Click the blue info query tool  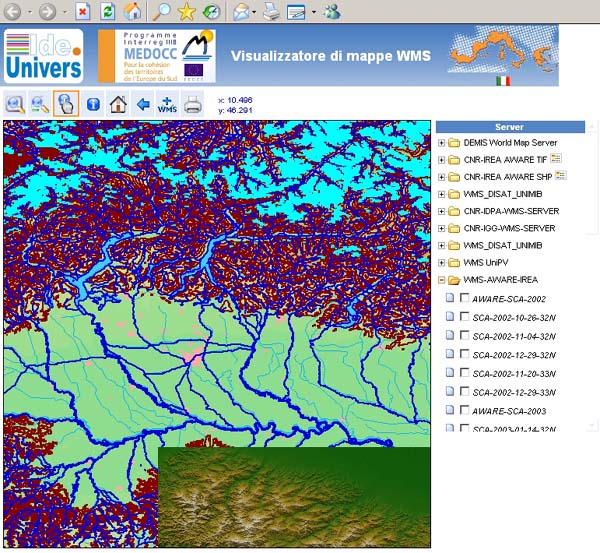tap(93, 104)
